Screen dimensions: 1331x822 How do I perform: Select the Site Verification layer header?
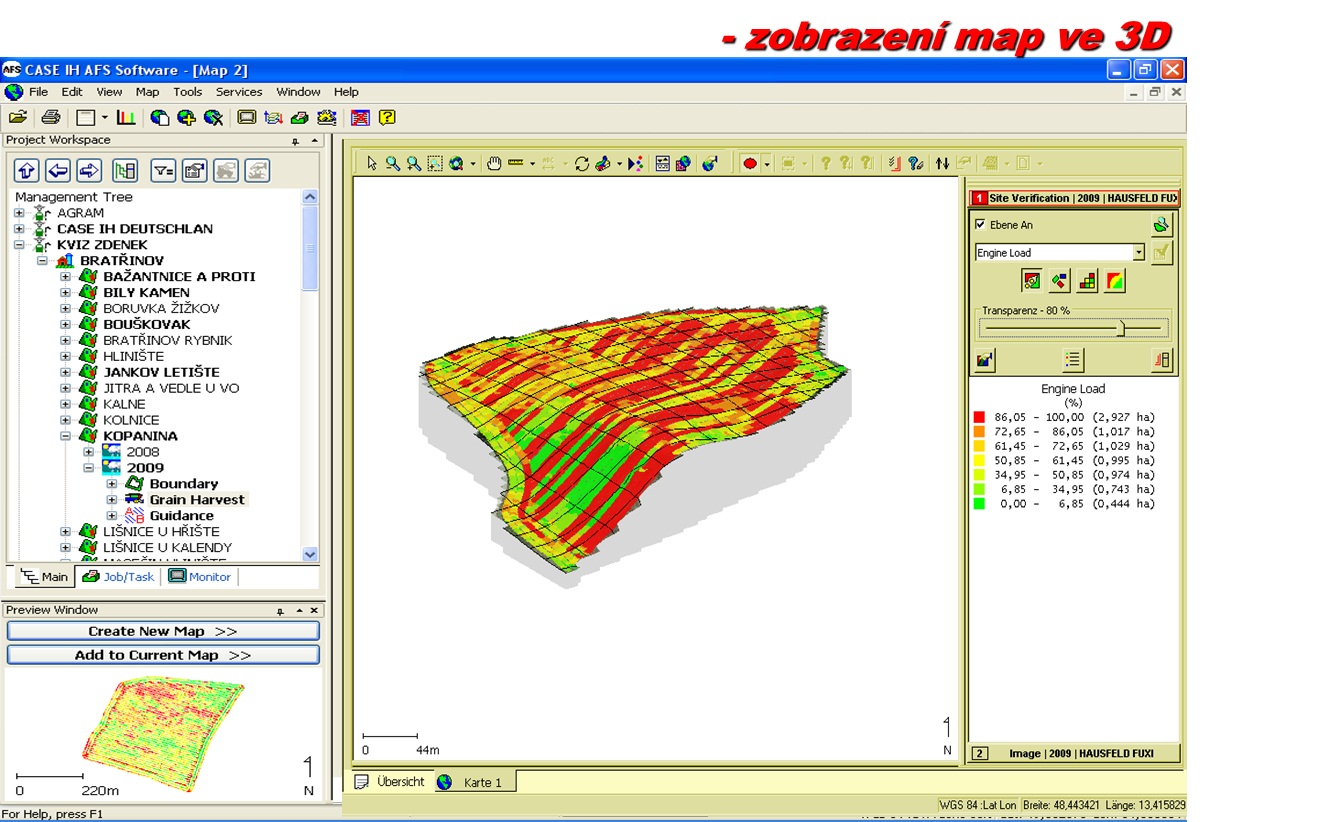[1075, 198]
